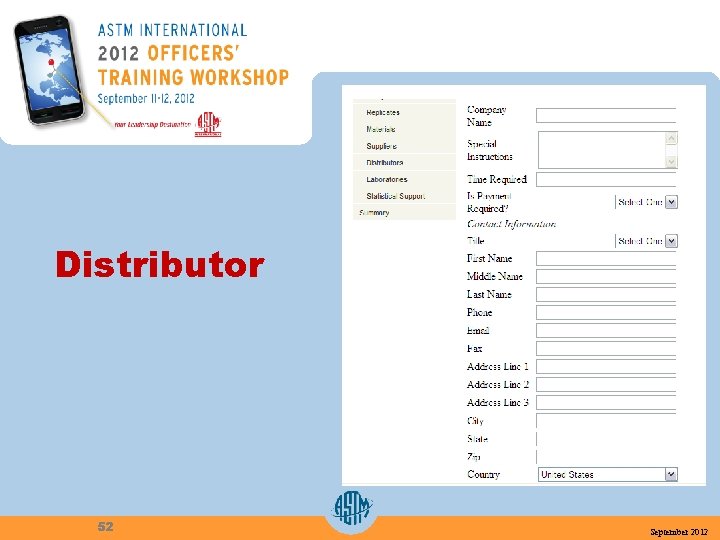
Task: Click the Contact Information section heading
Action: (511, 224)
